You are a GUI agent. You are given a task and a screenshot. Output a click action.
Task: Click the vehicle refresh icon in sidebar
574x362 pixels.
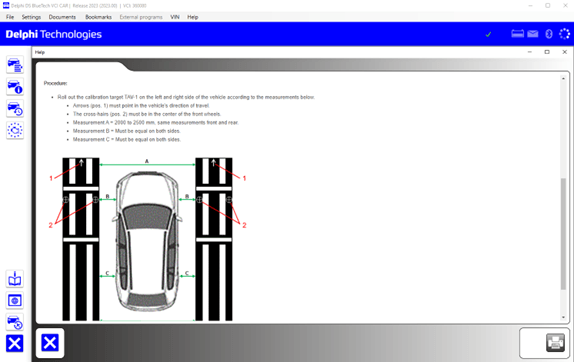click(x=15, y=322)
